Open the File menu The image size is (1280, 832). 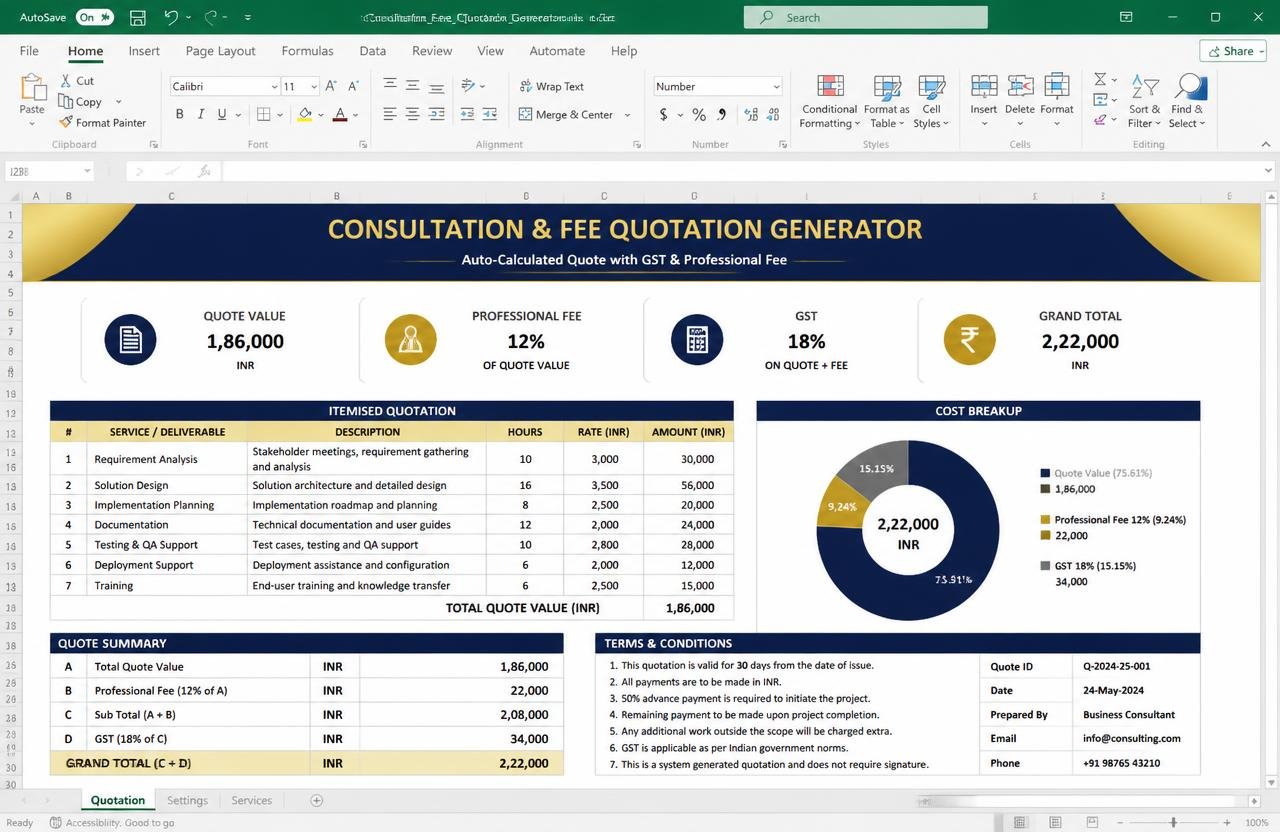pos(29,50)
